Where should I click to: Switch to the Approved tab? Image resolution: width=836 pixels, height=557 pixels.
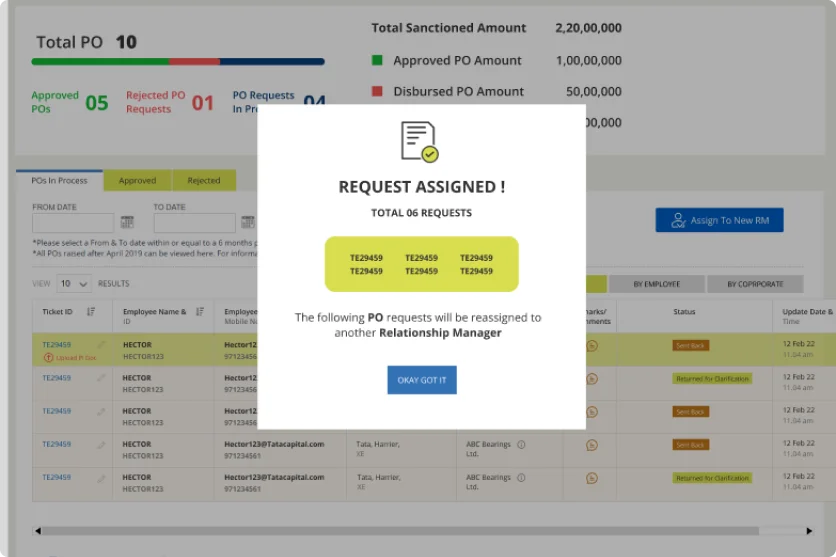137,181
